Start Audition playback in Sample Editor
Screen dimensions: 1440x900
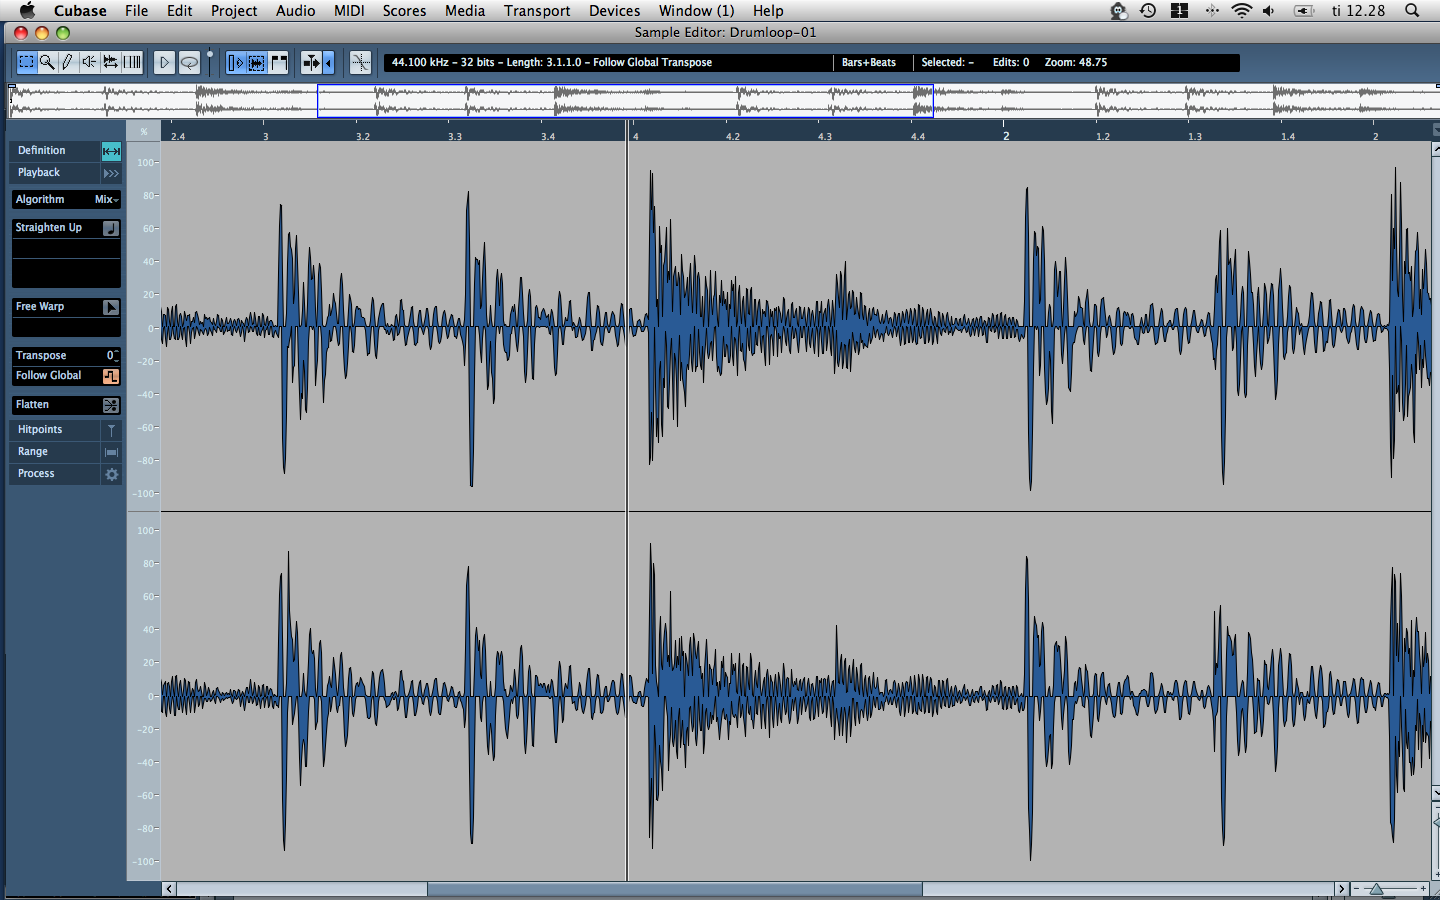164,62
